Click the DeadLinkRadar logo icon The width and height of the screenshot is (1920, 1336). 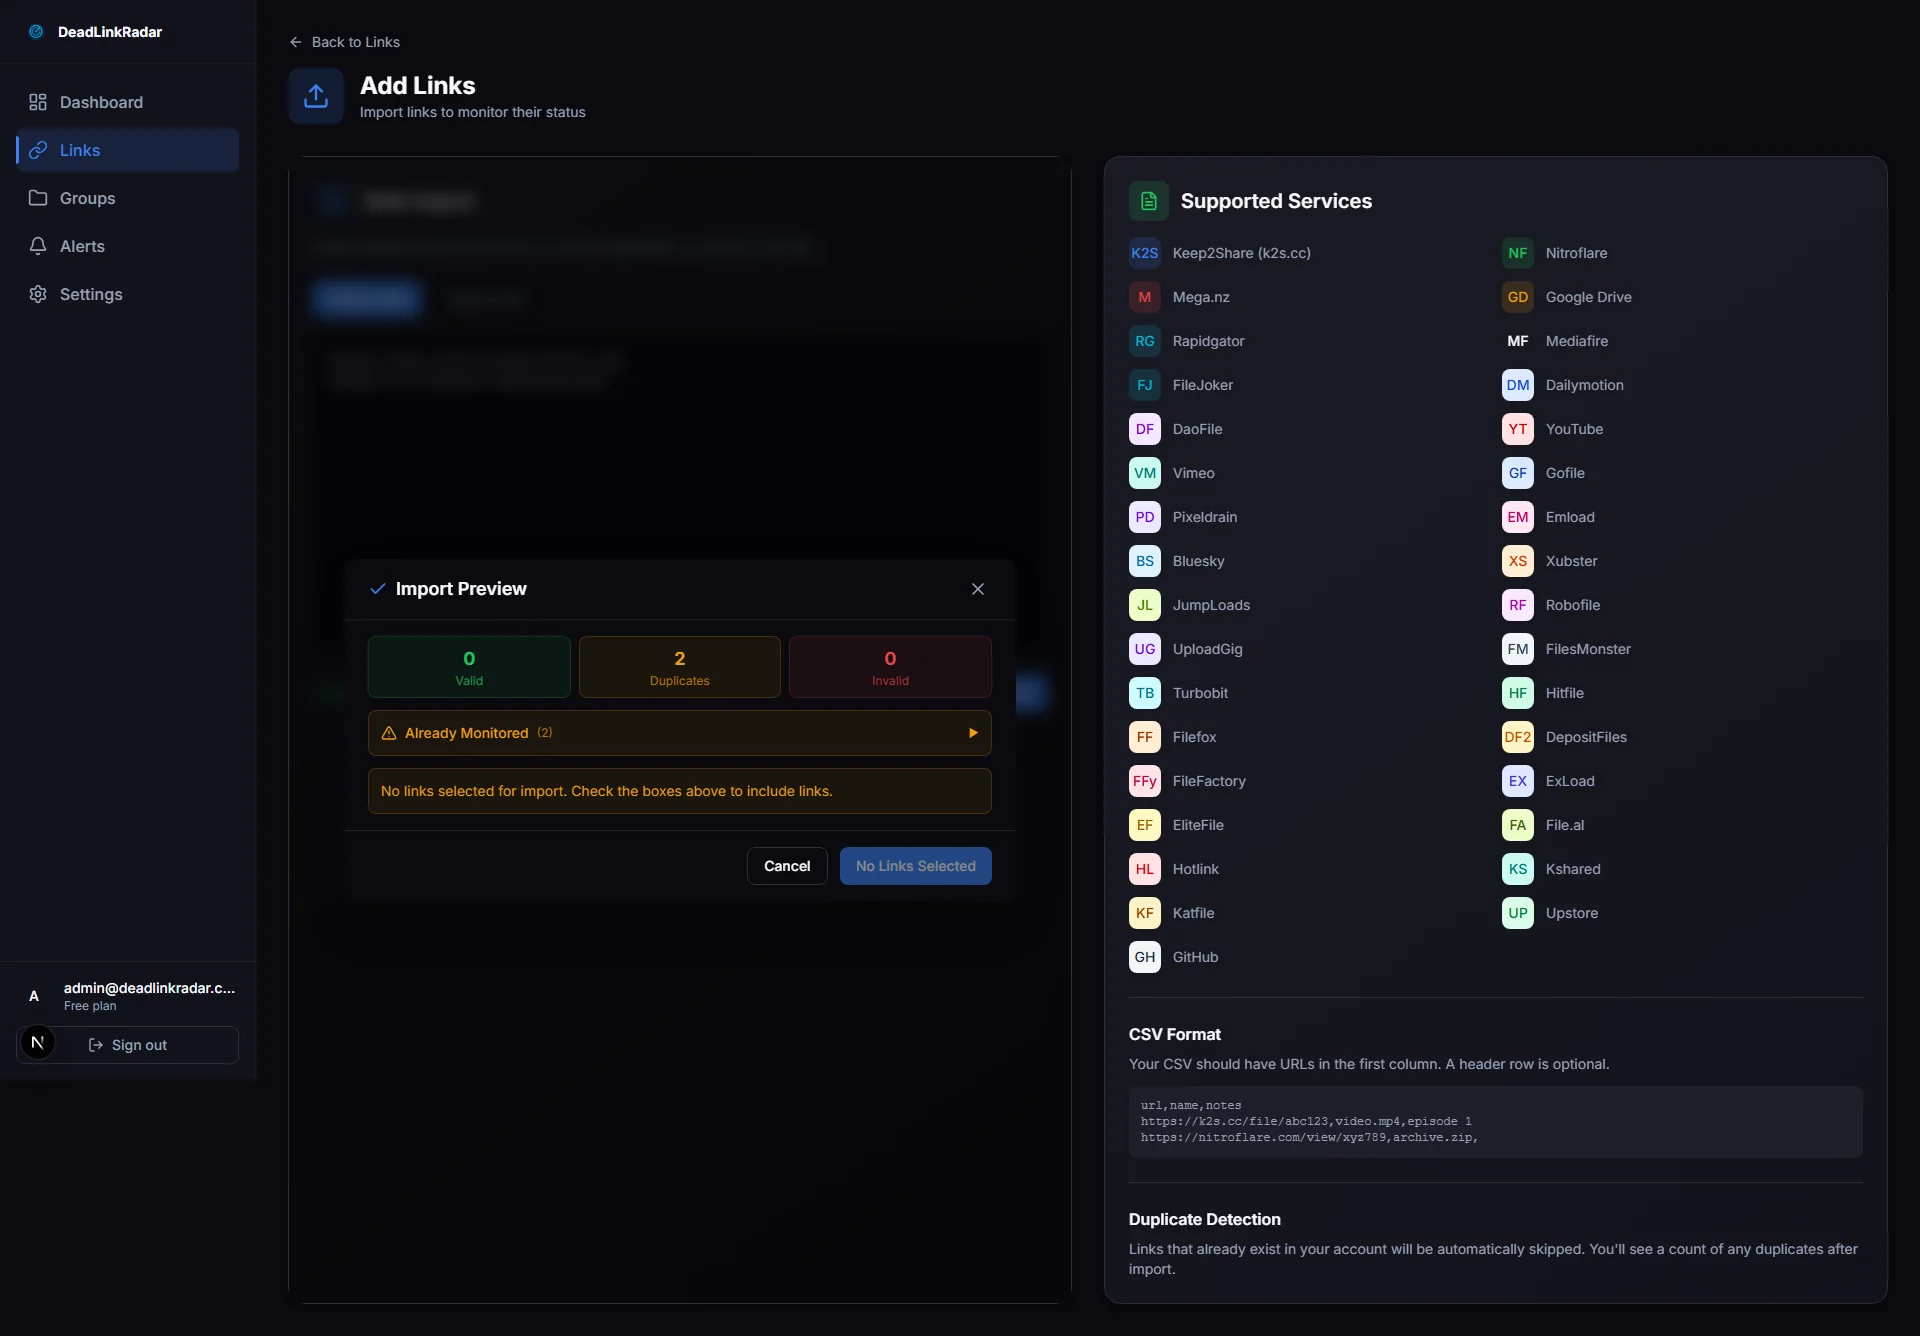coord(36,32)
